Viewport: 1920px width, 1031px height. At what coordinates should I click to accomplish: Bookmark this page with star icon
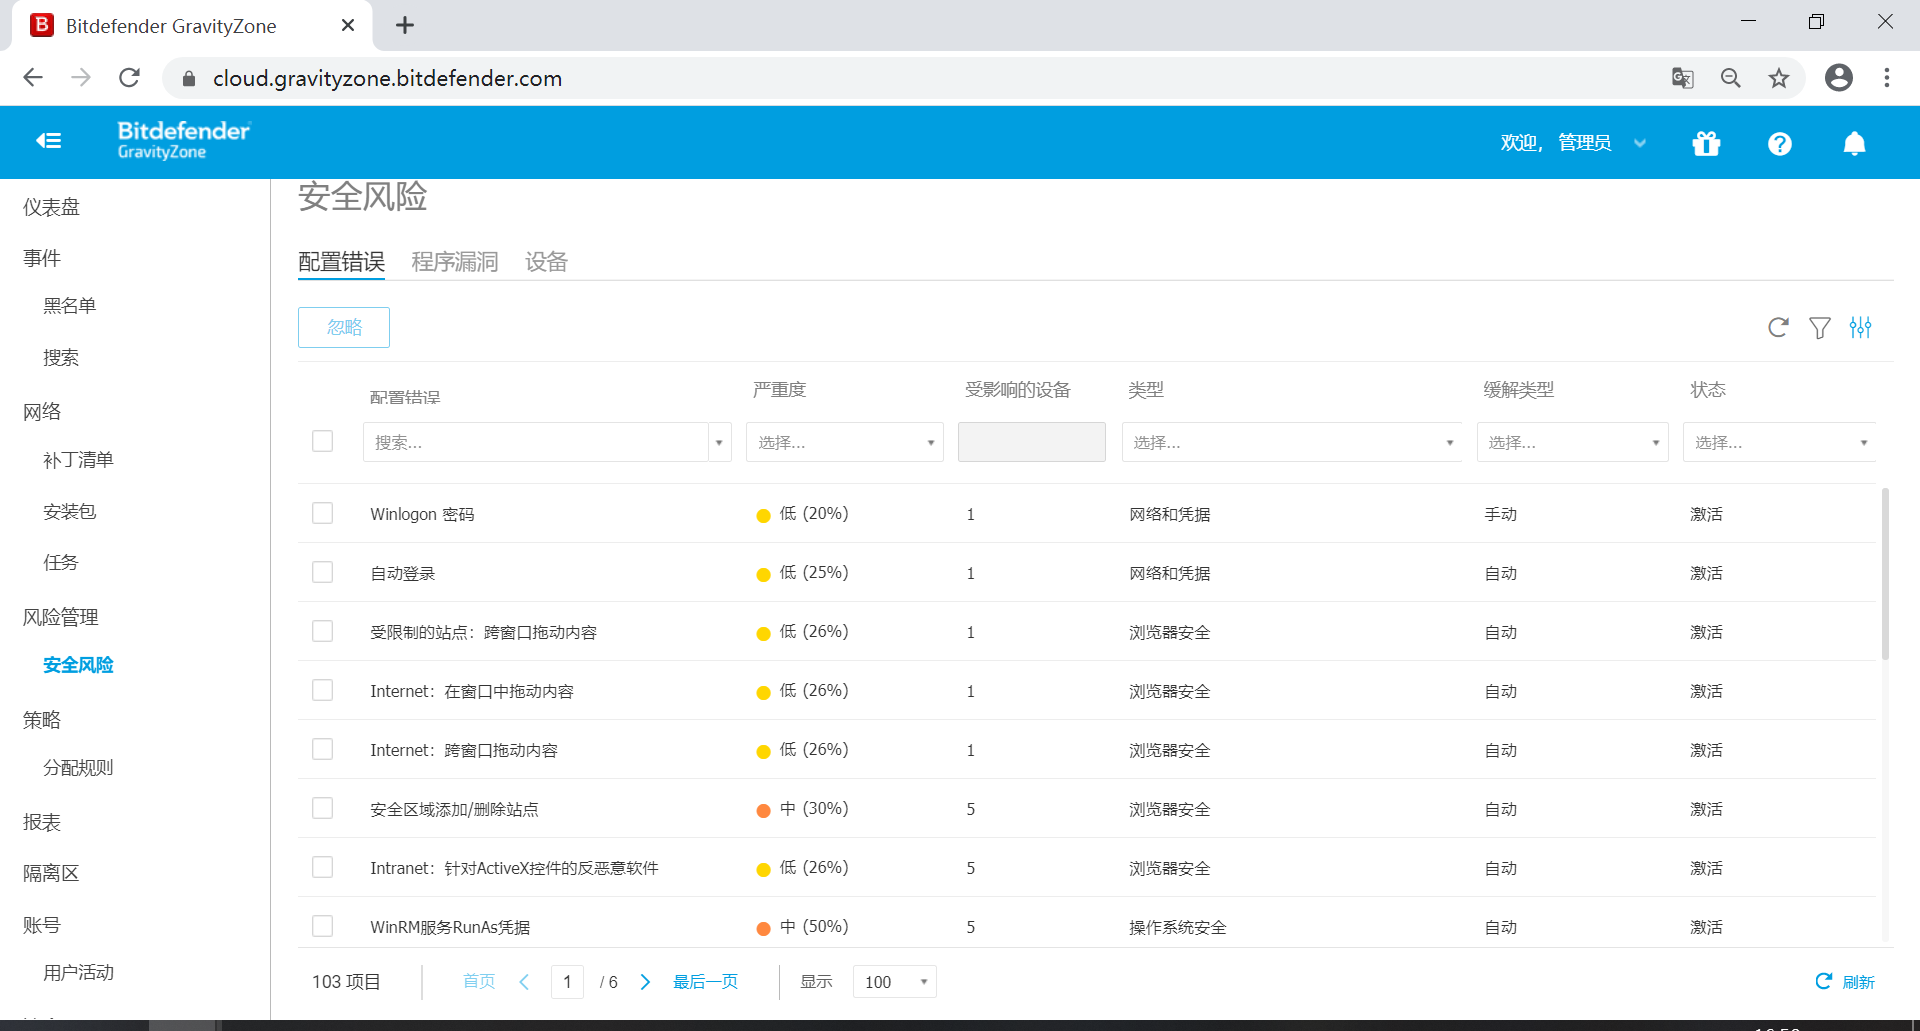click(x=1779, y=78)
